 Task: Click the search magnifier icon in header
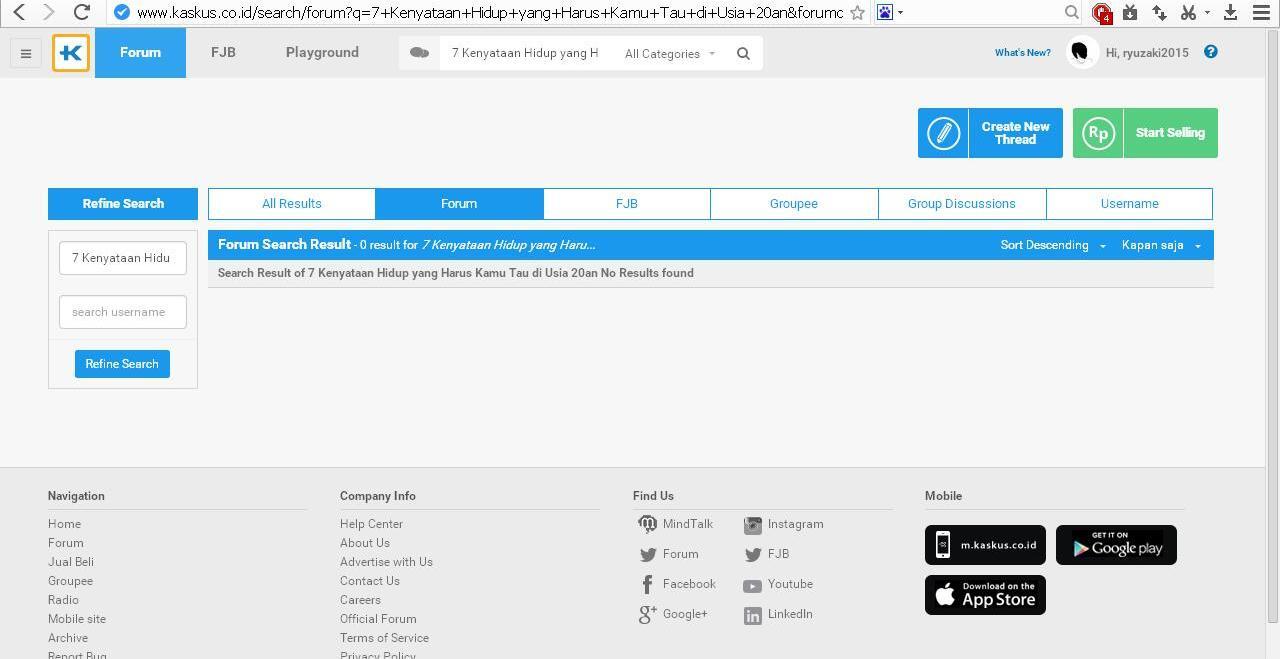point(743,54)
